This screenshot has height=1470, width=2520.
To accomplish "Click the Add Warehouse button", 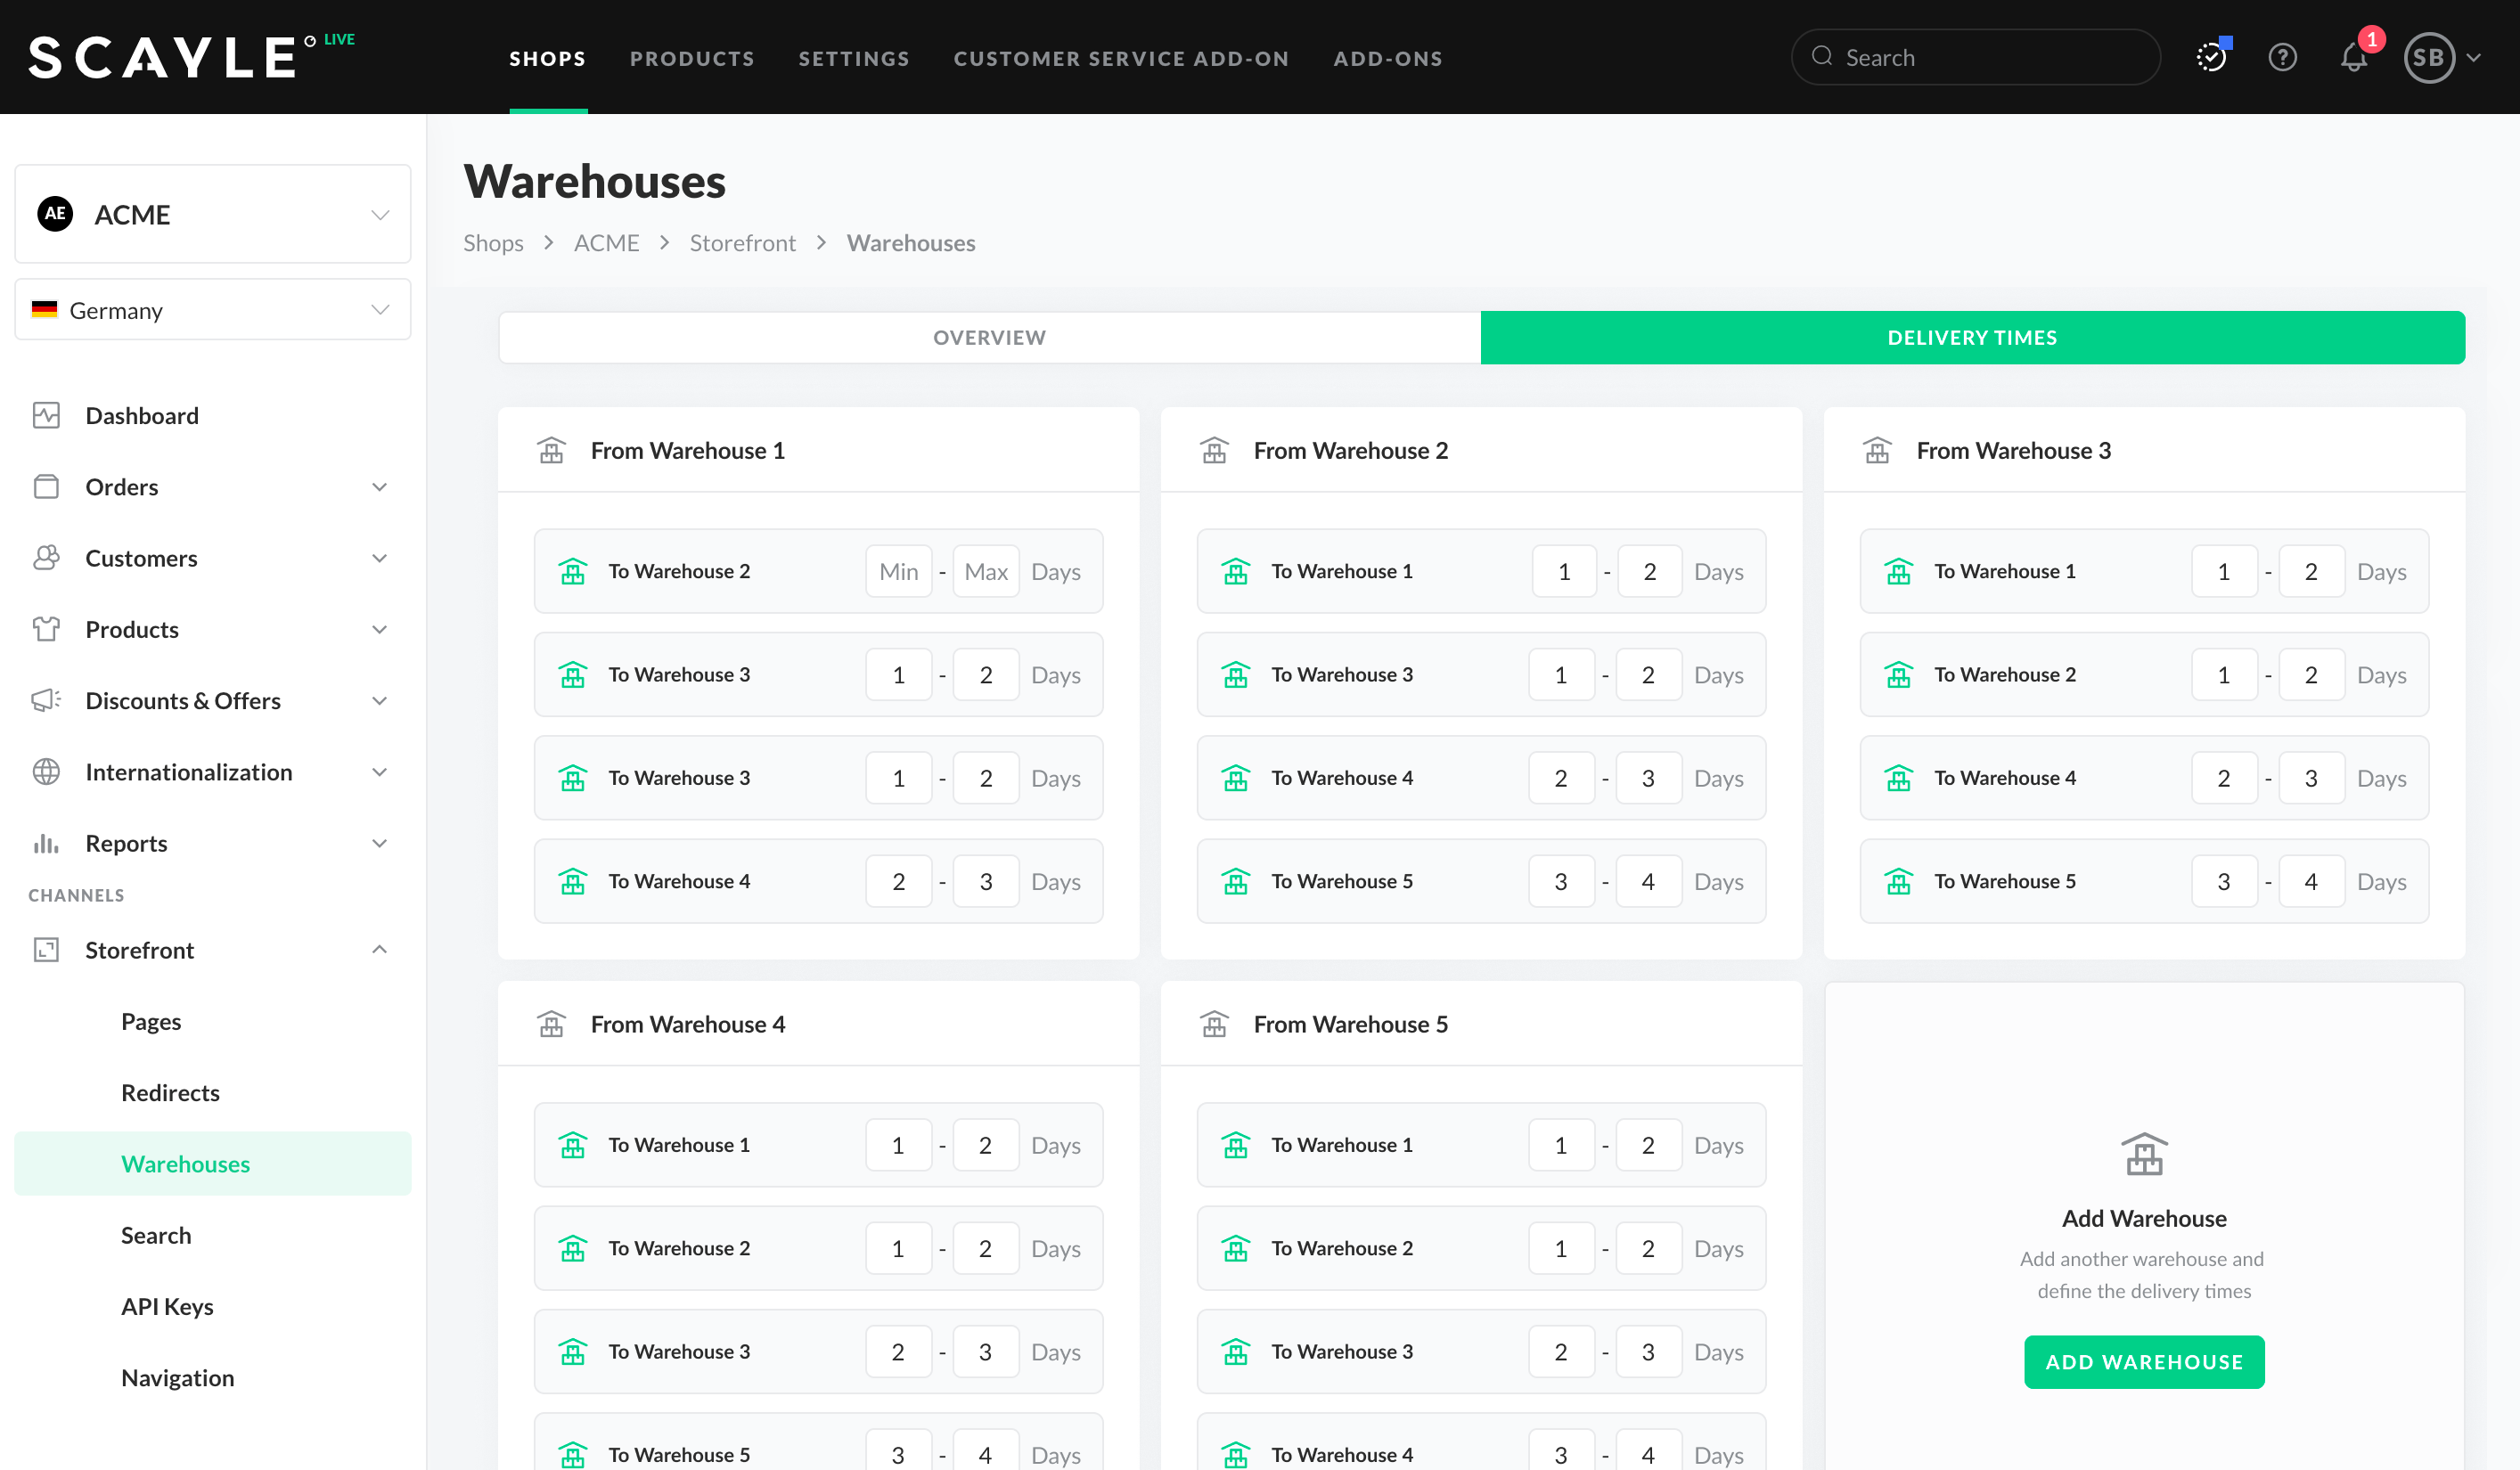I will tap(2143, 1362).
